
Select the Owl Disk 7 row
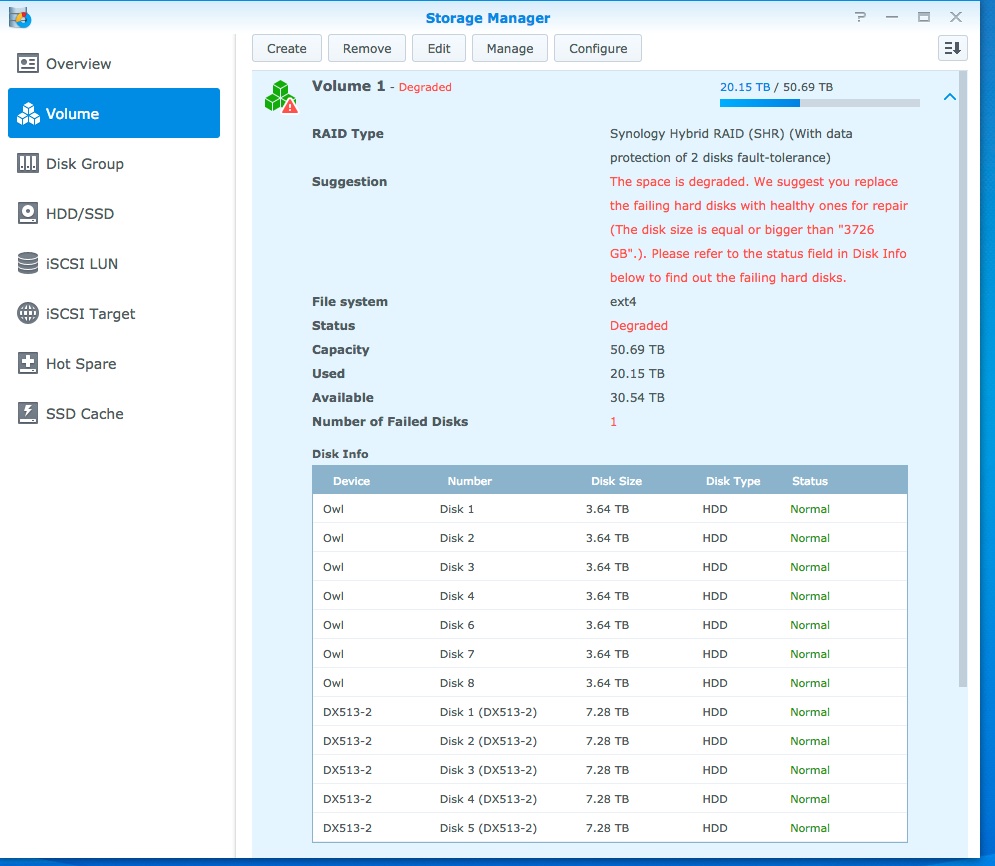coord(610,654)
